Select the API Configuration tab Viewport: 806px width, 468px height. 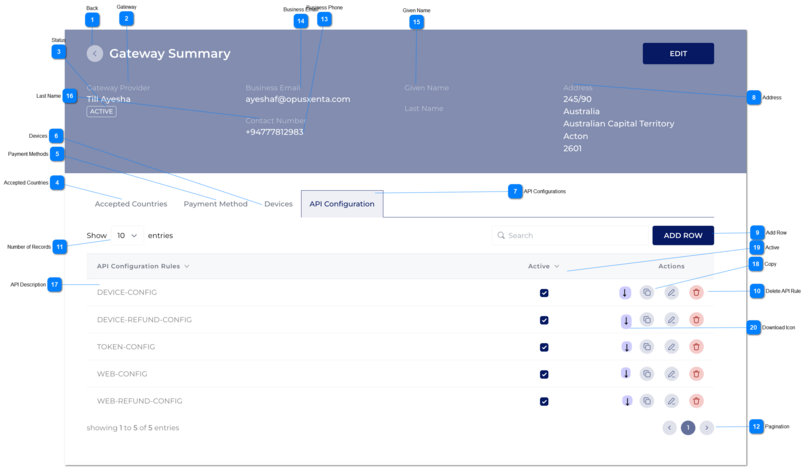point(342,204)
